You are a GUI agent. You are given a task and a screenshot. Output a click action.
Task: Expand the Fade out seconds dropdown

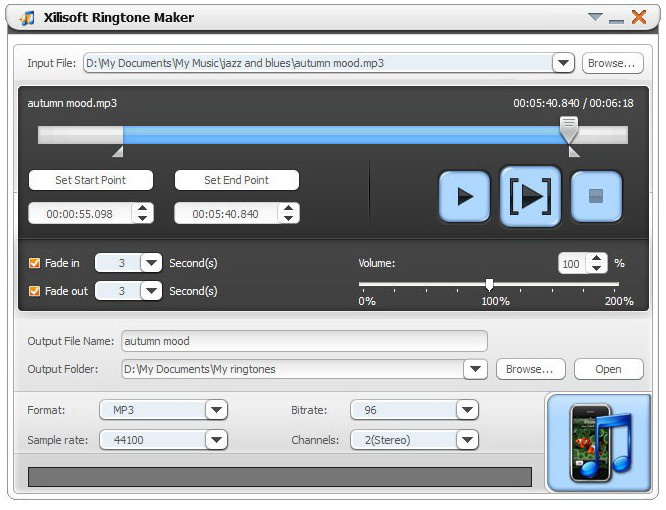151,291
